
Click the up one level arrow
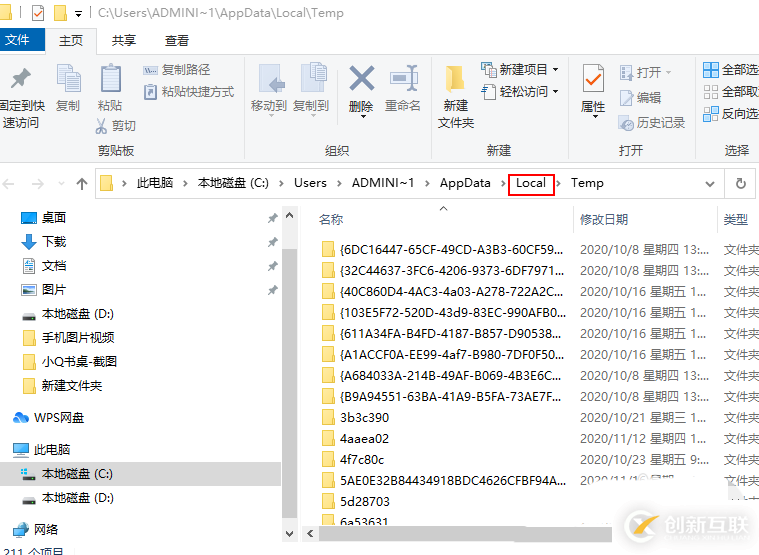click(82, 184)
